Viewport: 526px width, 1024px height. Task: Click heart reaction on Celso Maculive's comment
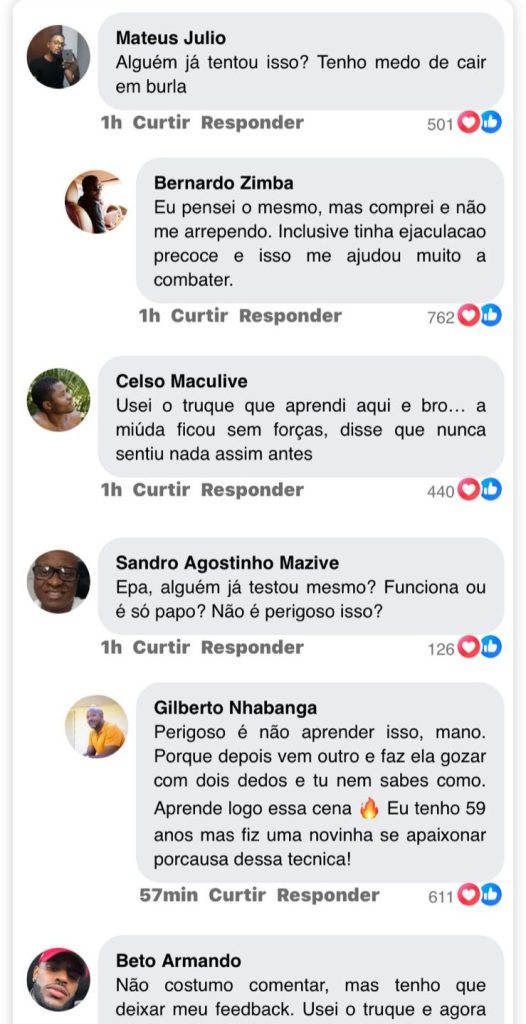click(468, 489)
